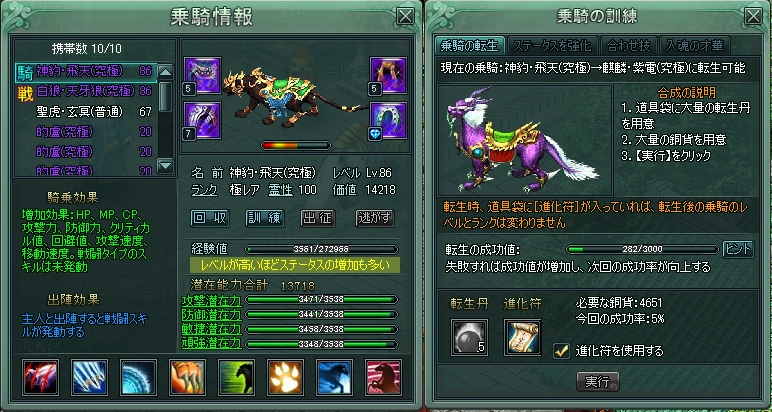The width and height of the screenshot is (772, 412).
Task: Open the 入魂の才華 tab
Action: tap(695, 46)
